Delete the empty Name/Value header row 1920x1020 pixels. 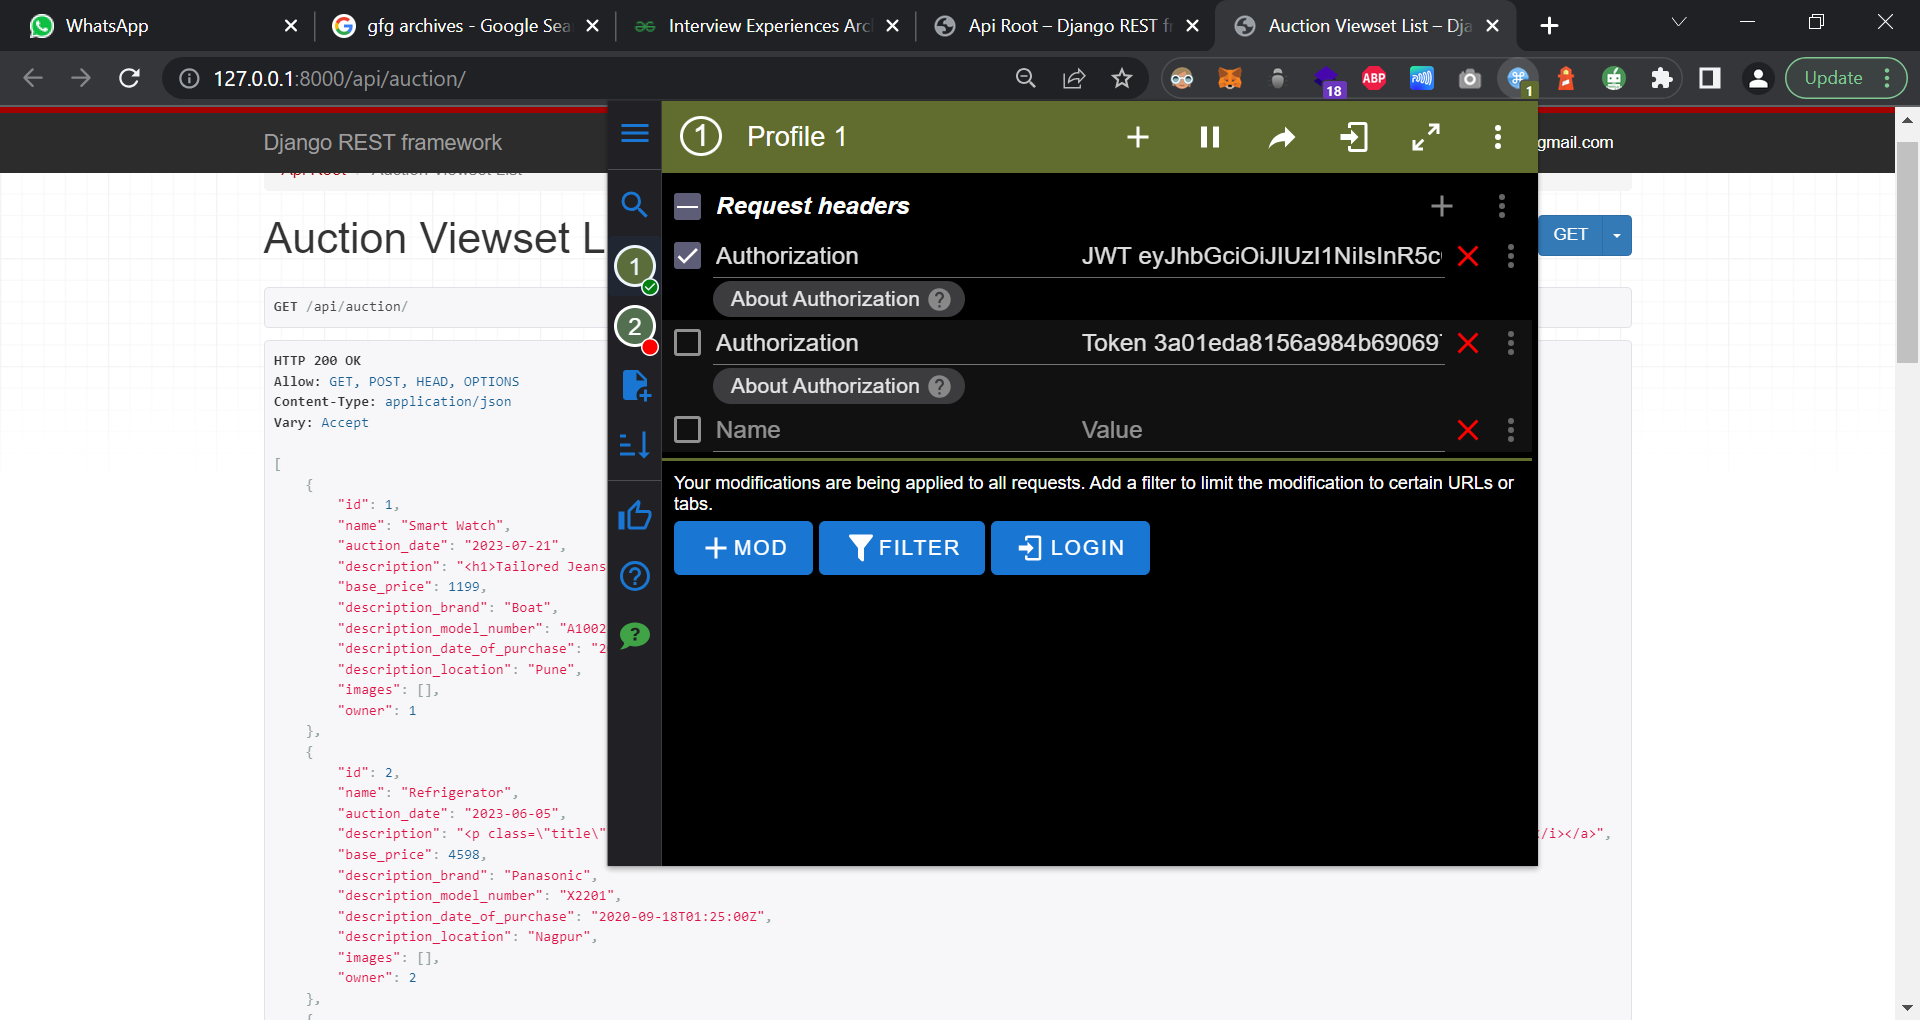pyautogui.click(x=1468, y=430)
